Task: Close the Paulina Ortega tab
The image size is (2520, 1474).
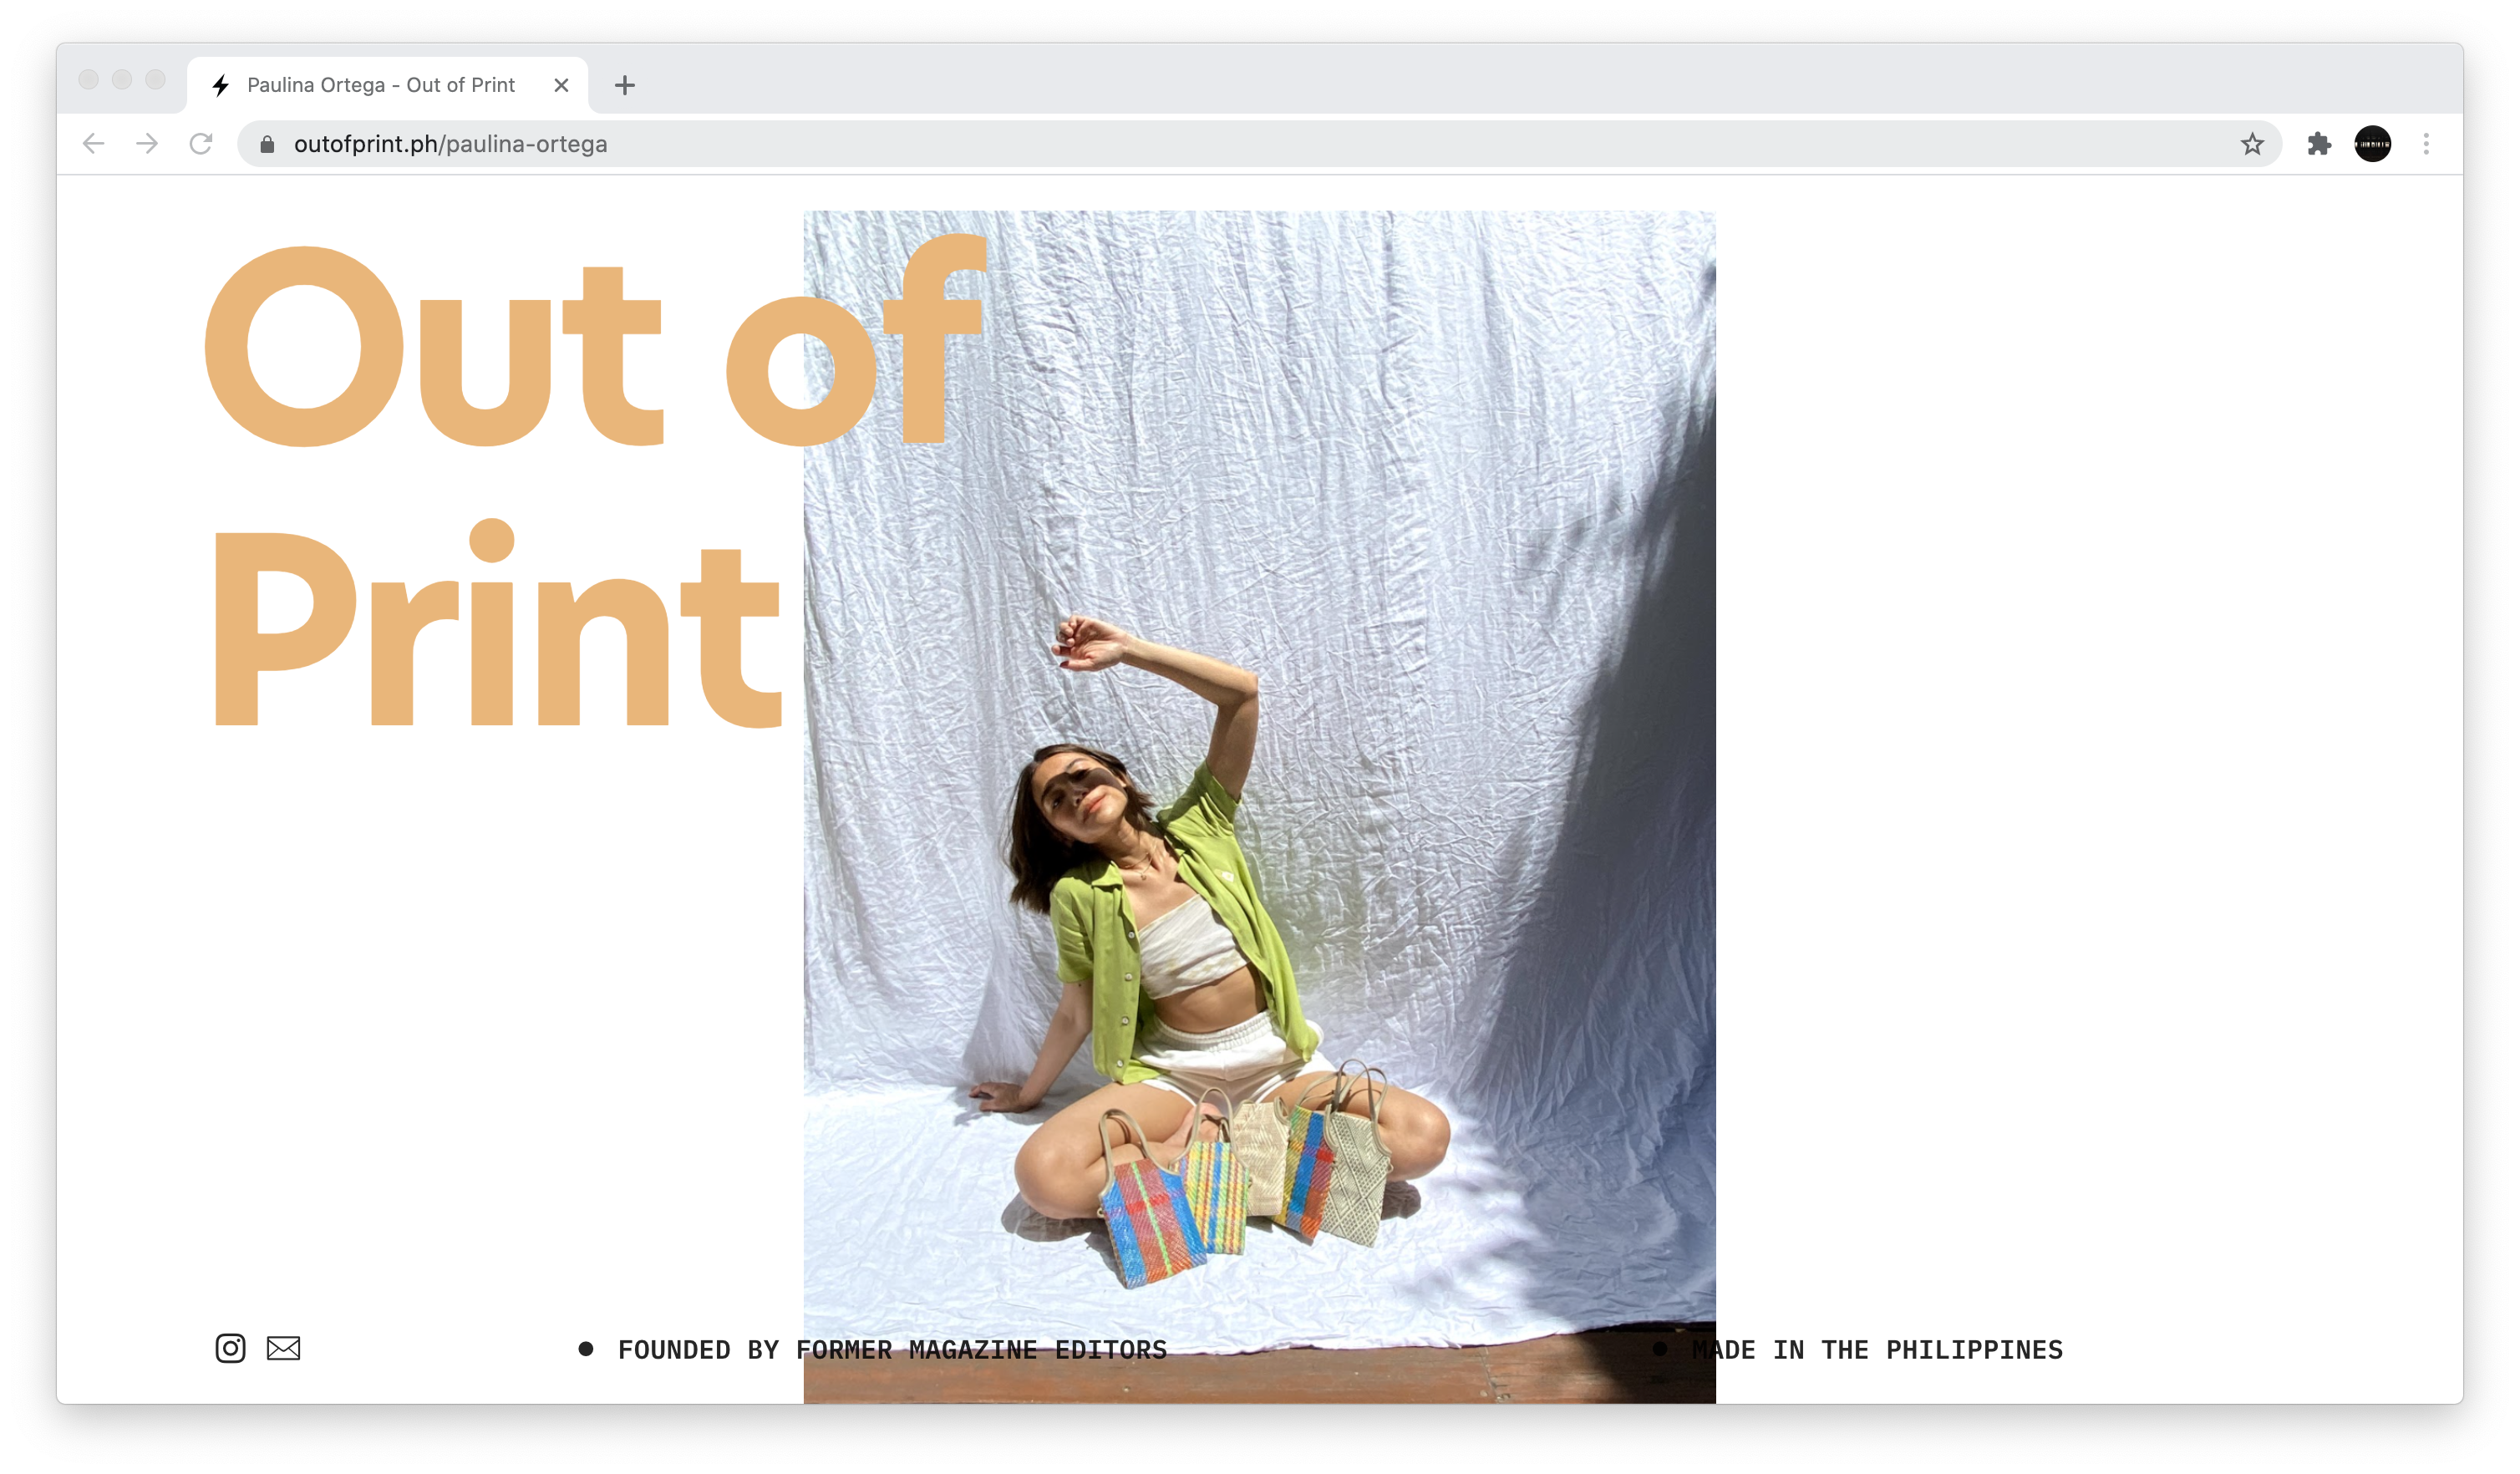Action: click(561, 85)
